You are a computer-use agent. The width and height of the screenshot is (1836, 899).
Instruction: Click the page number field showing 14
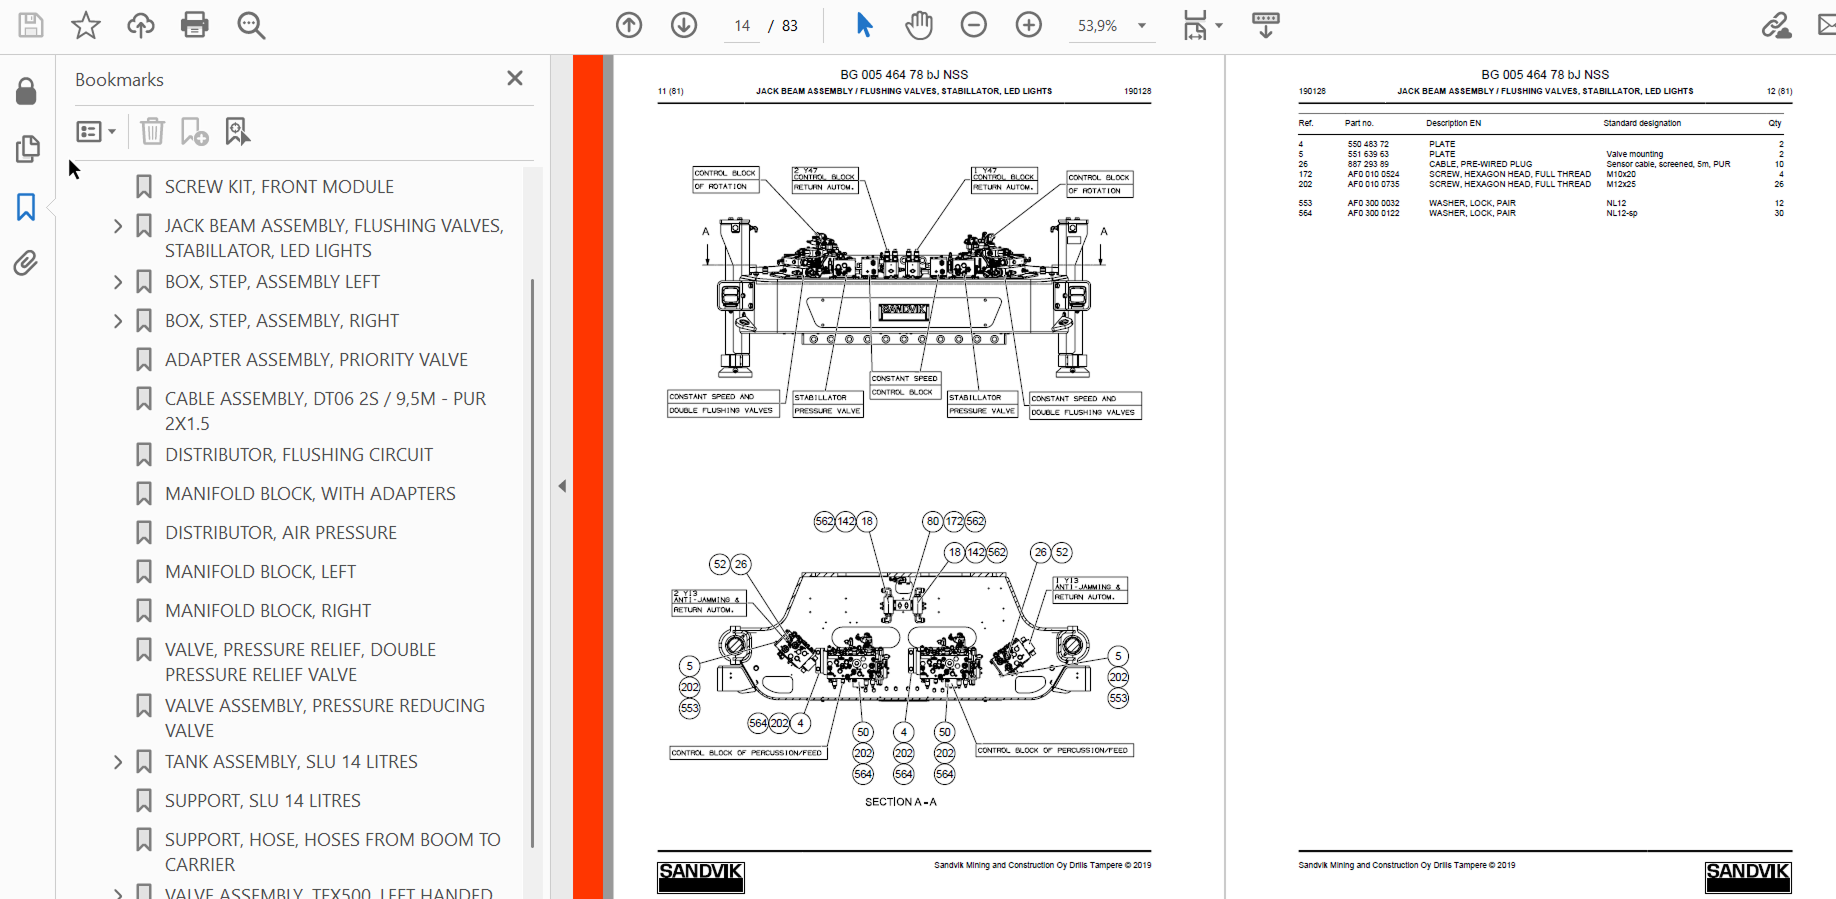pyautogui.click(x=742, y=26)
